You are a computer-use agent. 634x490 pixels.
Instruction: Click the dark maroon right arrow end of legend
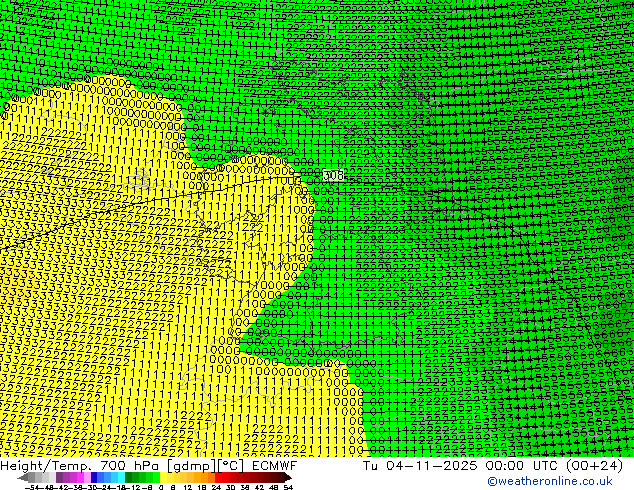287,478
